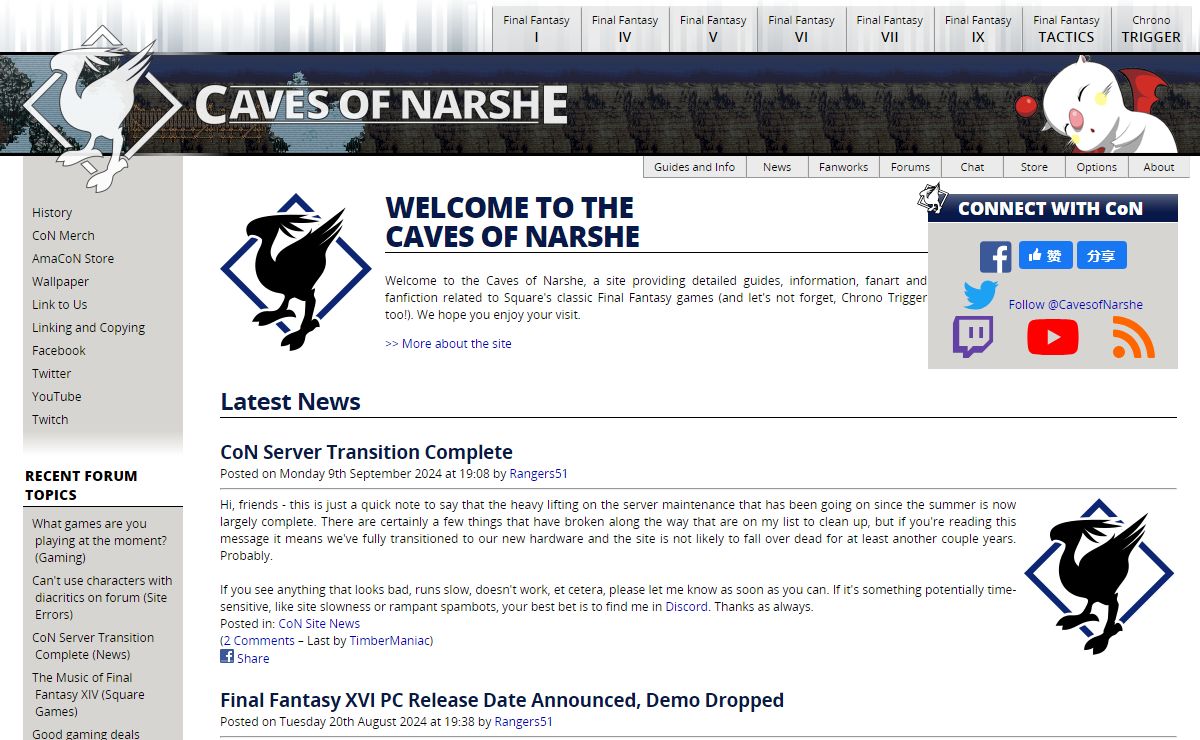Open Link to Us sidebar link

tap(59, 304)
